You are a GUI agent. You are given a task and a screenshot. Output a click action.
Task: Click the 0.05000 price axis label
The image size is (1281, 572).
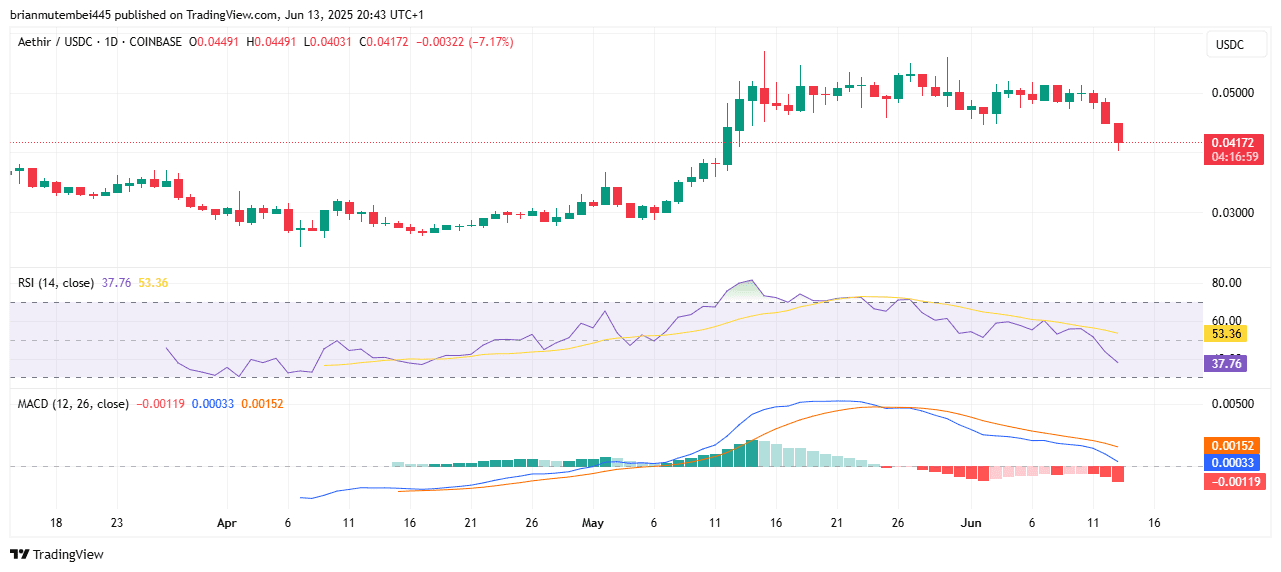(x=1232, y=93)
